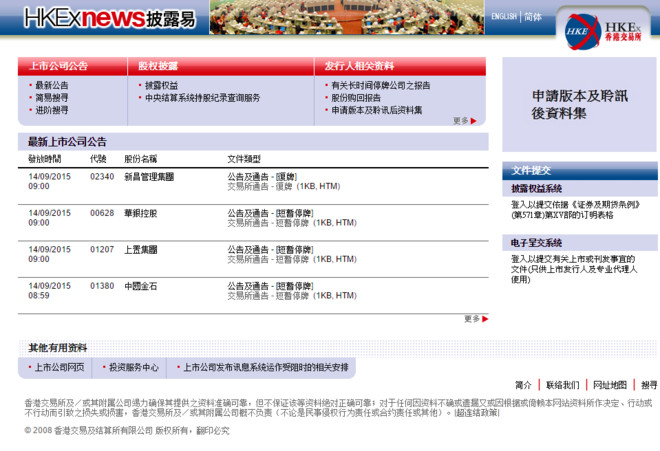Click the HKEx 香港交易所 logo
Image resolution: width=660 pixels, height=451 pixels.
[603, 31]
